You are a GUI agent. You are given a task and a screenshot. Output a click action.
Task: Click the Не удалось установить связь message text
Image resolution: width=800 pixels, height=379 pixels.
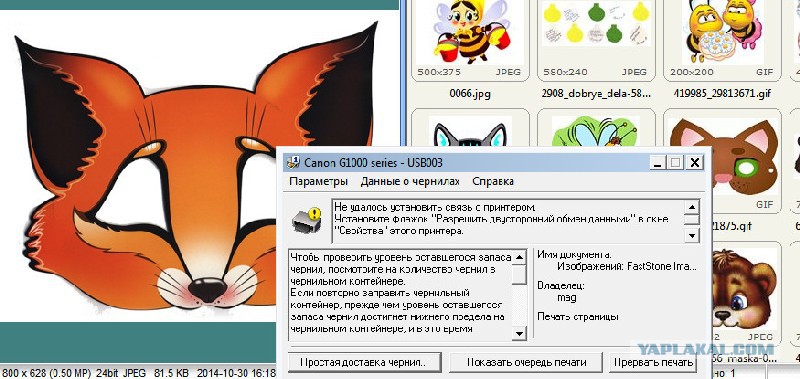pyautogui.click(x=435, y=207)
